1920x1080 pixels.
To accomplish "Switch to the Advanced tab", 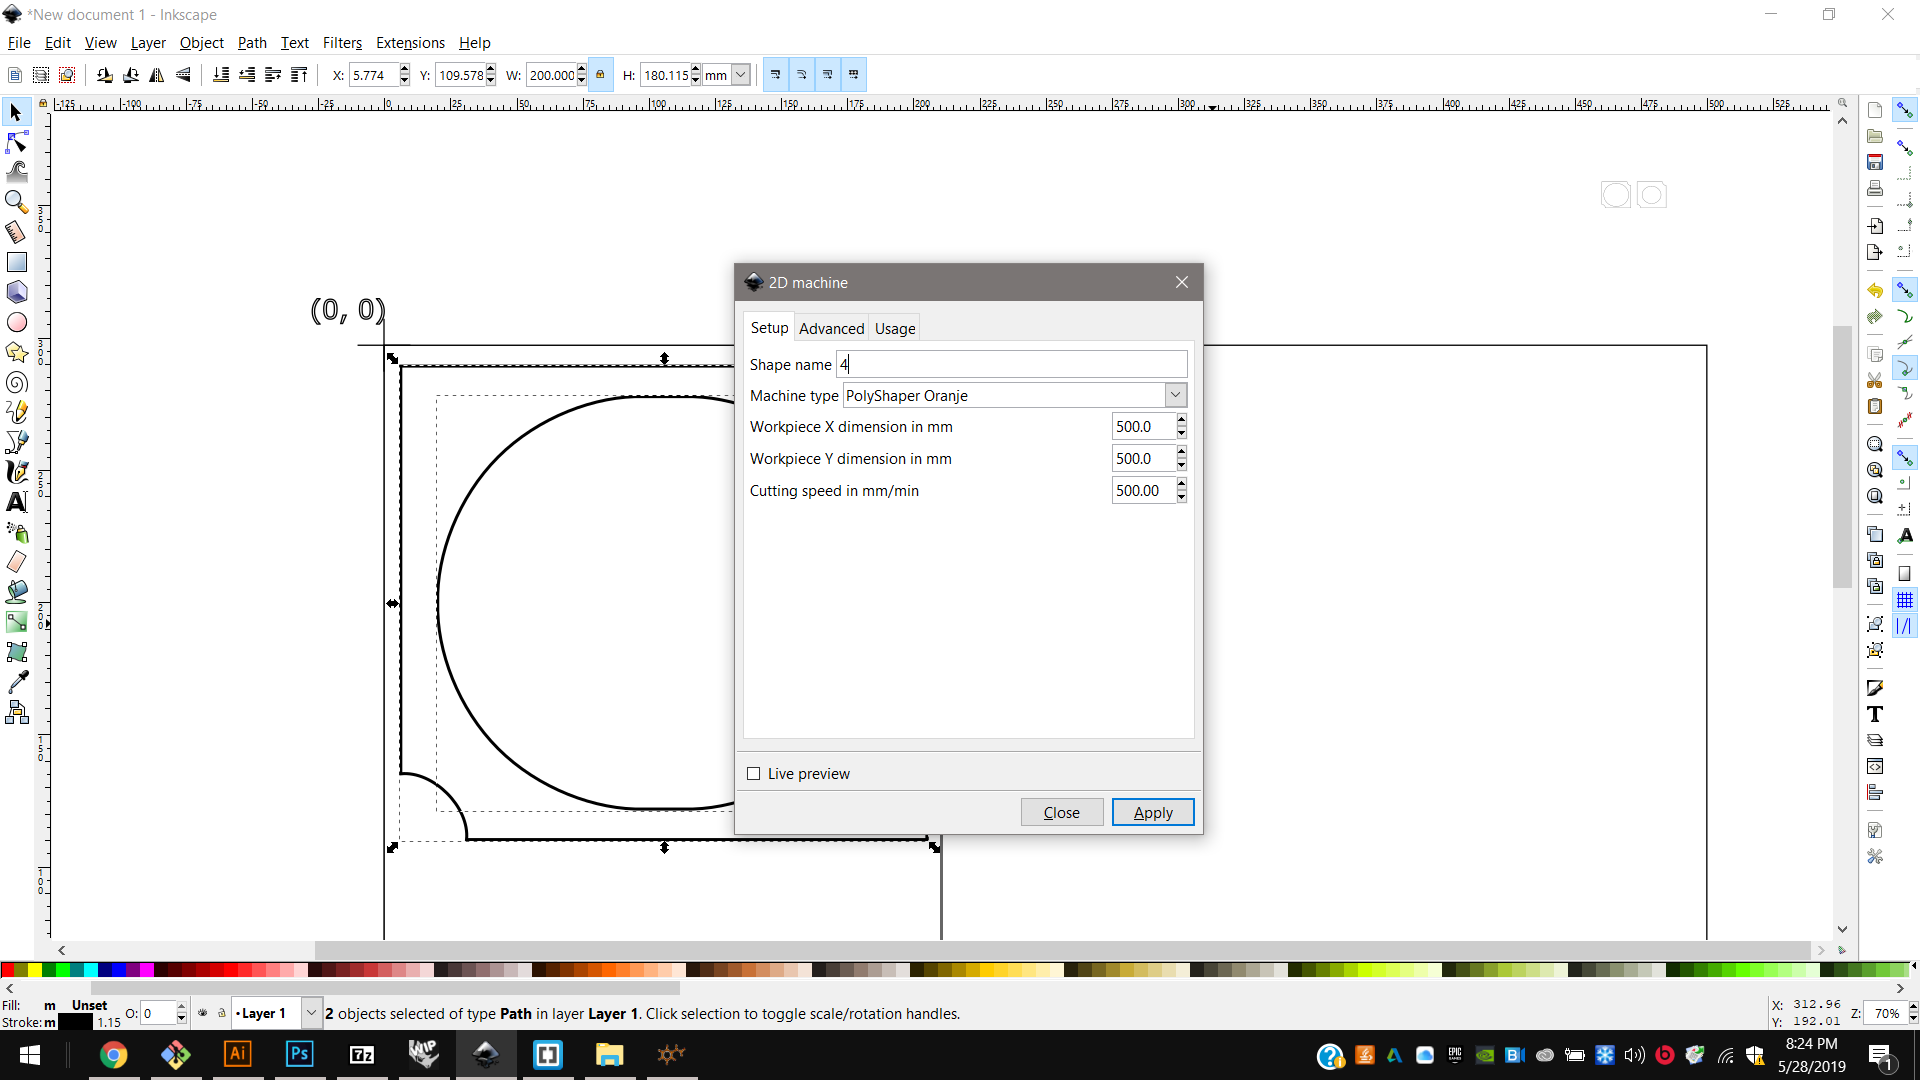I will tap(829, 327).
